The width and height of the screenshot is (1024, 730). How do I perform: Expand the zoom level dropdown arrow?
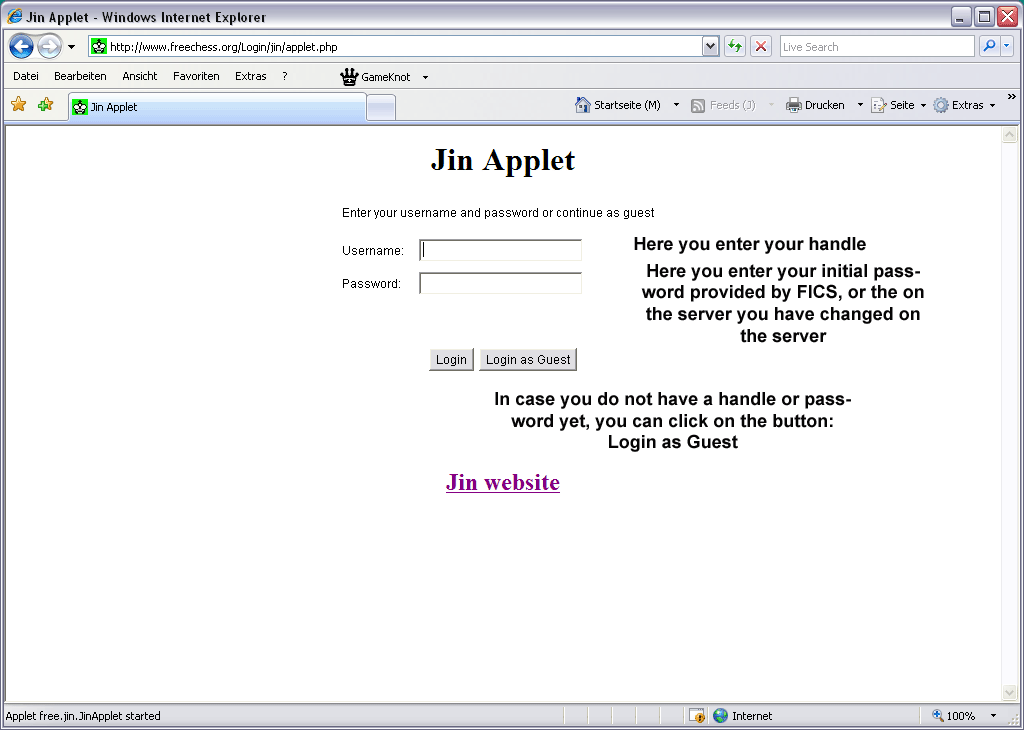(x=993, y=716)
